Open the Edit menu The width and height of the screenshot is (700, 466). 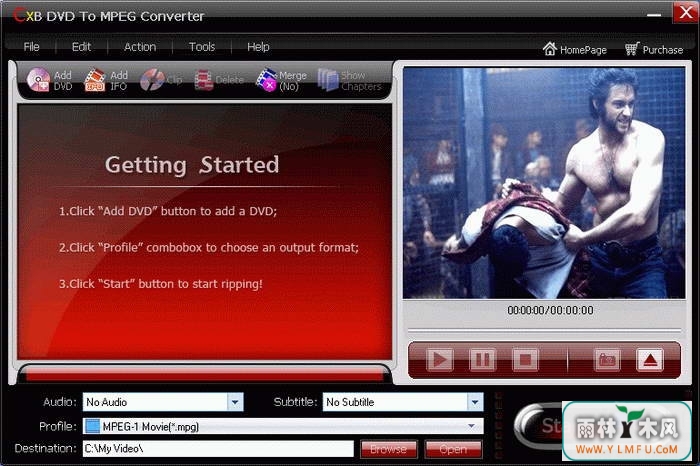point(81,47)
